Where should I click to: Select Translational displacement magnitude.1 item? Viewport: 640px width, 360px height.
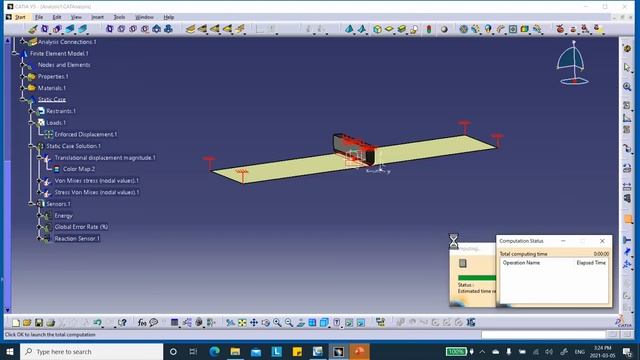pos(105,158)
